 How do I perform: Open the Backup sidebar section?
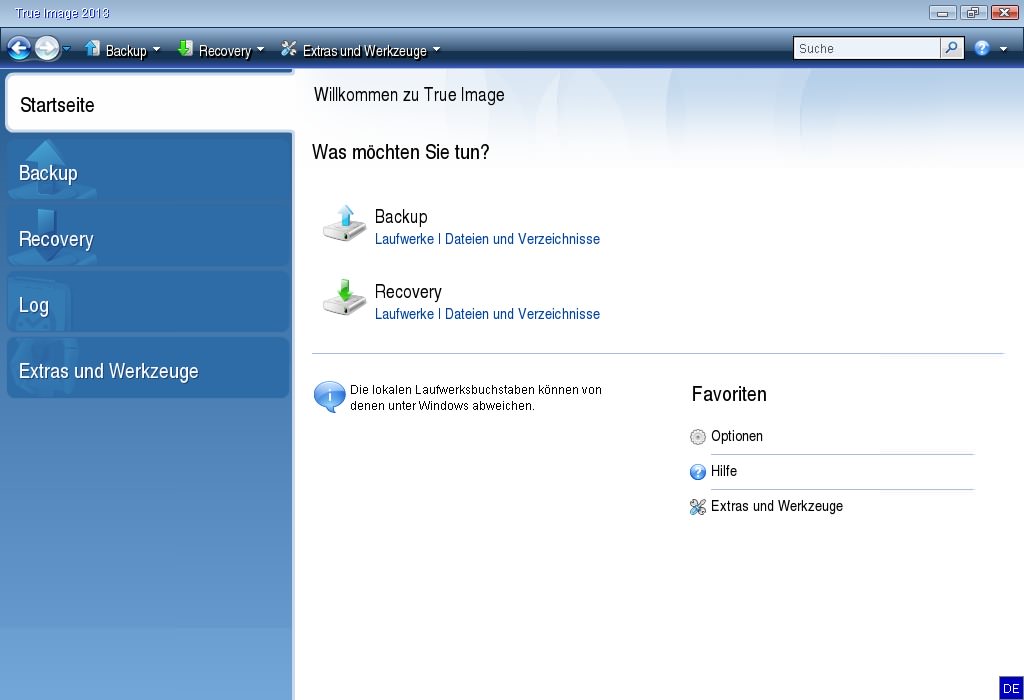pos(148,171)
